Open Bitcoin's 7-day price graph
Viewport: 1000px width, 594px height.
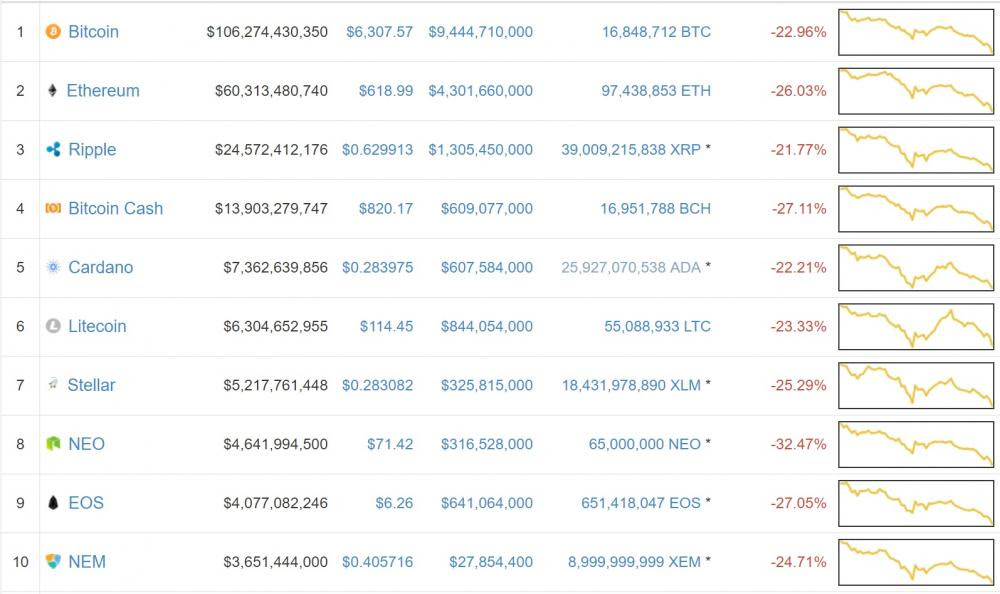coord(916,32)
